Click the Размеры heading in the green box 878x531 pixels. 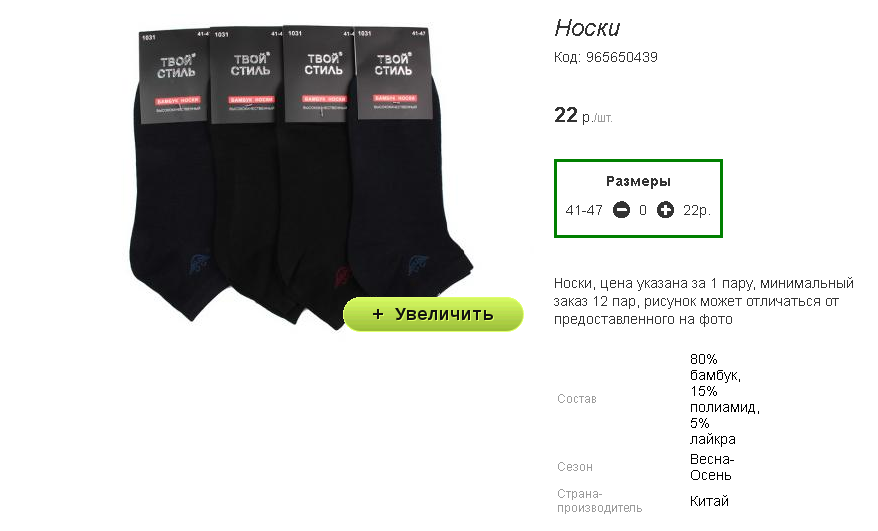click(x=638, y=181)
